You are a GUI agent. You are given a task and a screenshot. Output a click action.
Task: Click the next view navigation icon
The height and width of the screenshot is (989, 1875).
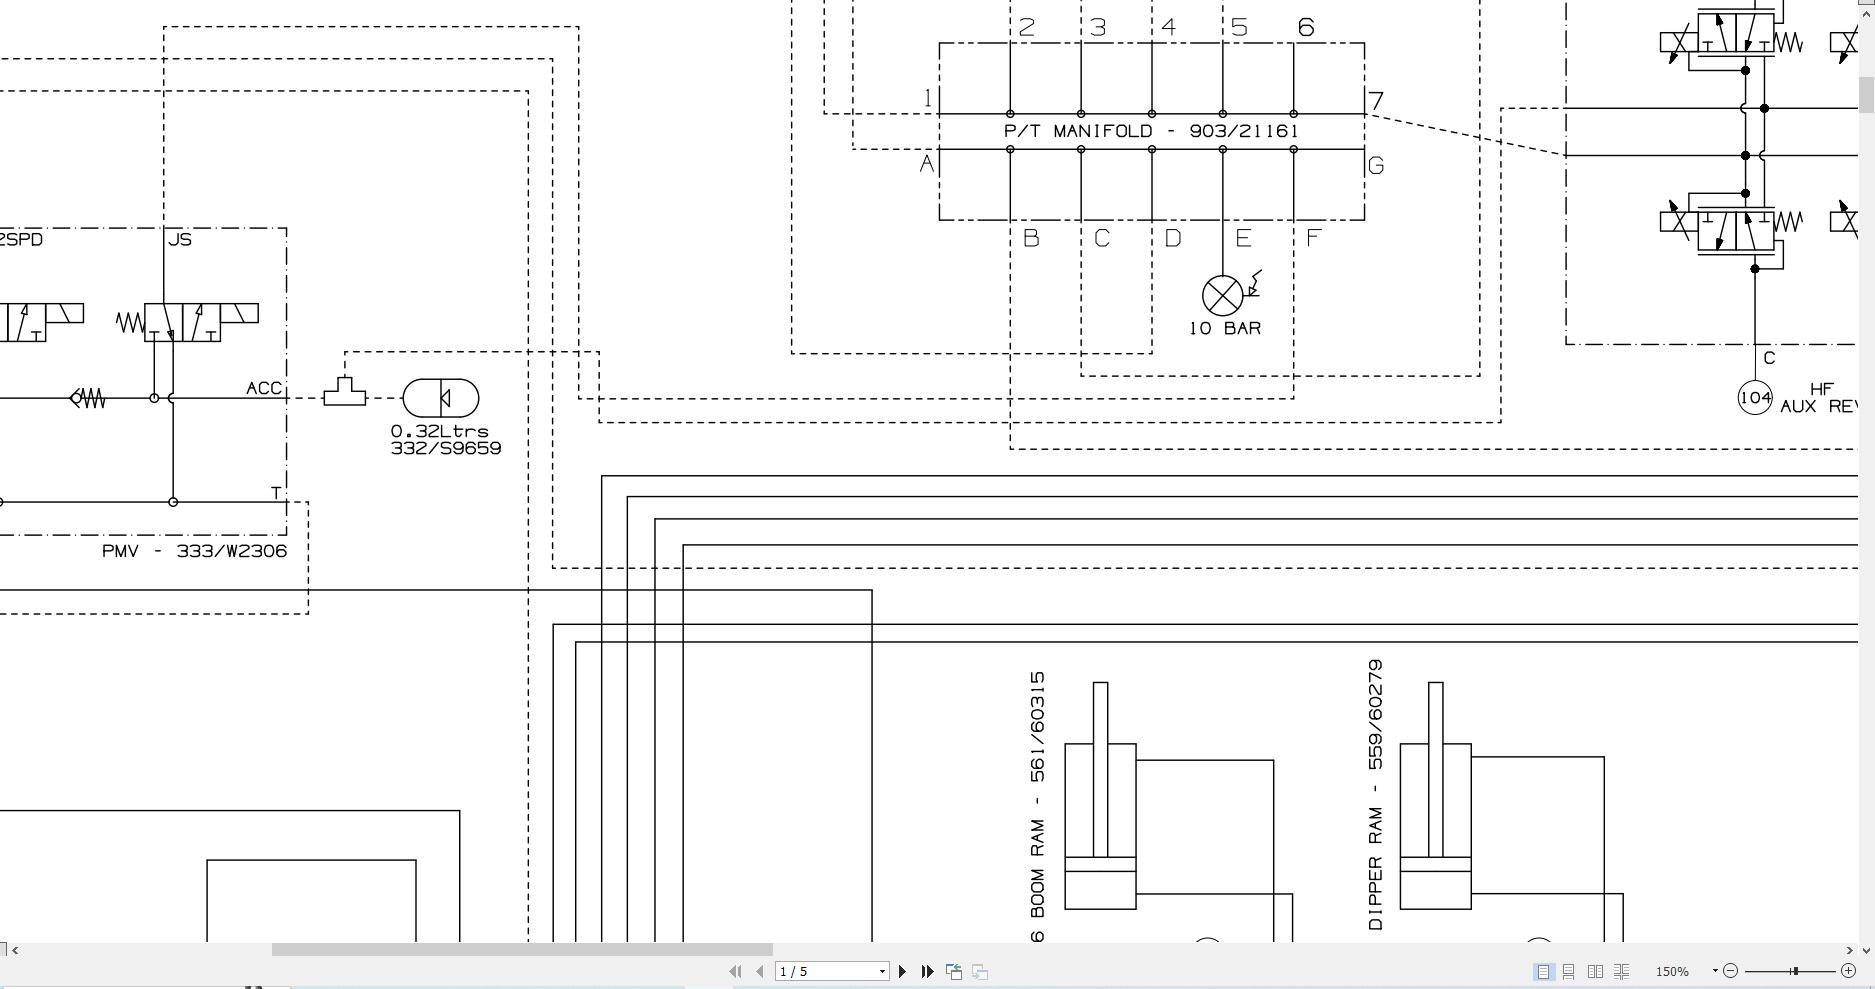click(980, 971)
